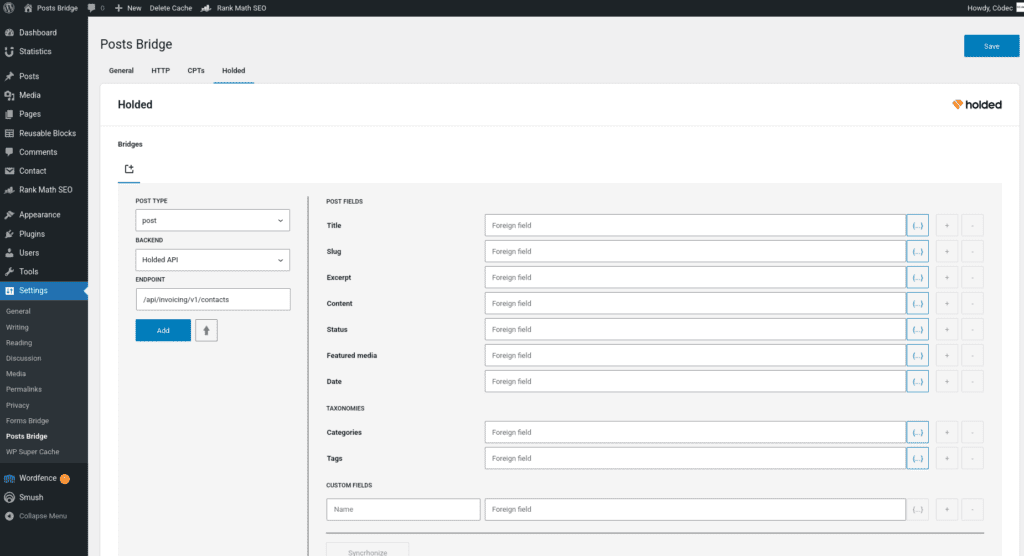Click Delete Cache in the admin bar
This screenshot has width=1024, height=556.
173,8
